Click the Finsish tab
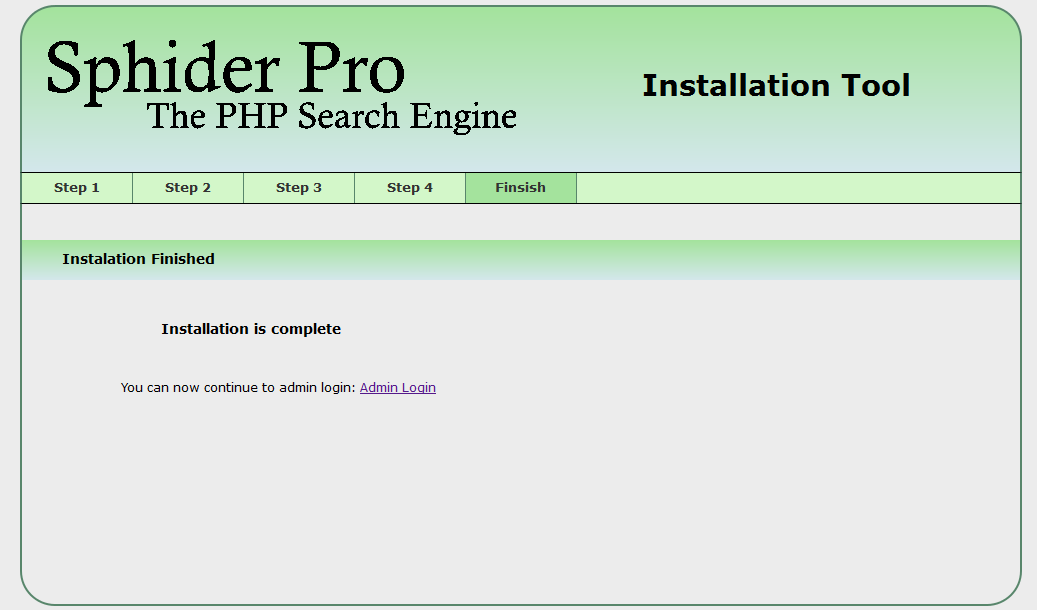Image resolution: width=1037 pixels, height=610 pixels. pos(521,188)
